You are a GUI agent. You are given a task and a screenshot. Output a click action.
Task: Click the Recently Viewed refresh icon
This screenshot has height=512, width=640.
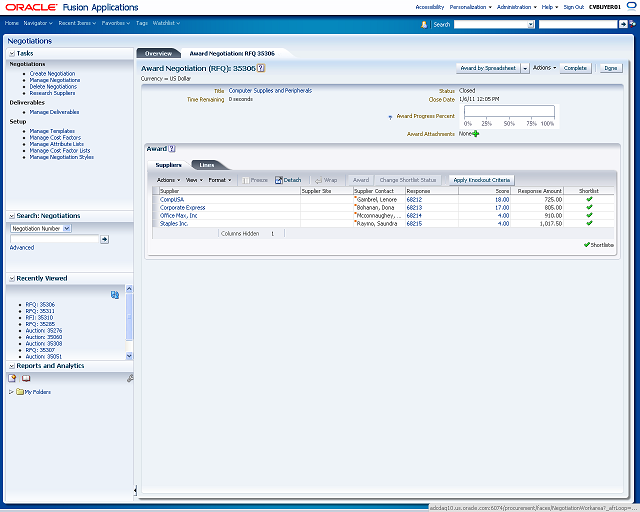click(115, 295)
